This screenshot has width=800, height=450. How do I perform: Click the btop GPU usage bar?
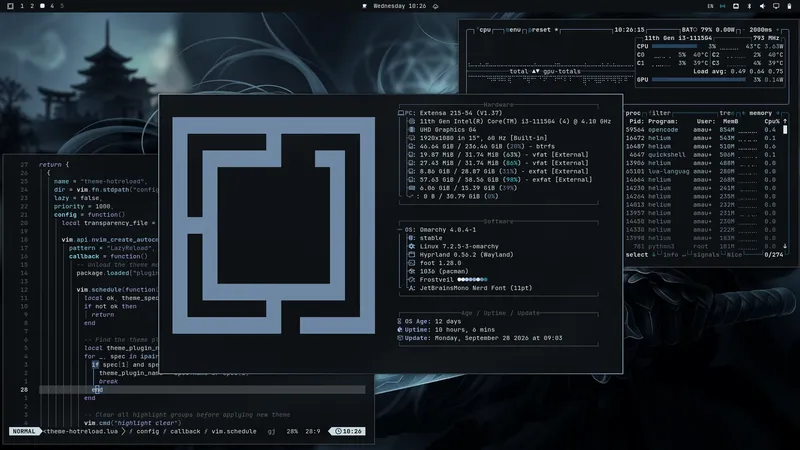tap(698, 80)
